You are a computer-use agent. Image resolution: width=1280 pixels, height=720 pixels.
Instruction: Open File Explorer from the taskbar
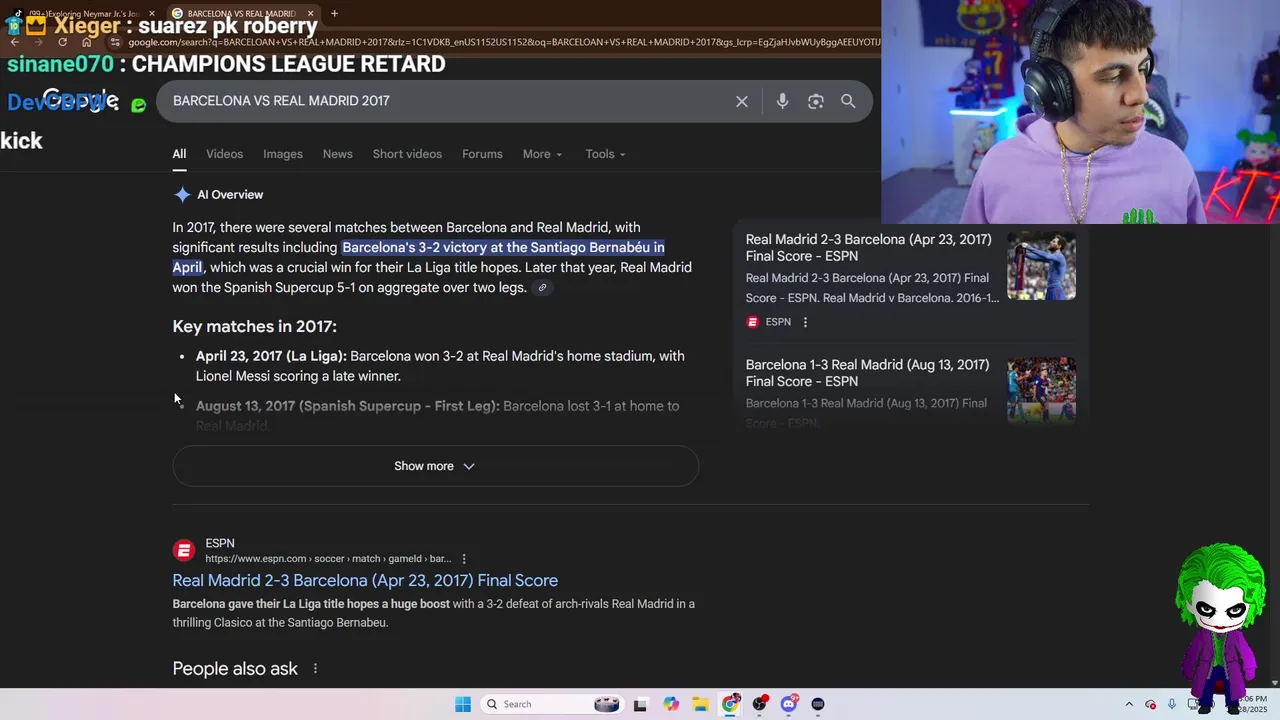click(700, 704)
